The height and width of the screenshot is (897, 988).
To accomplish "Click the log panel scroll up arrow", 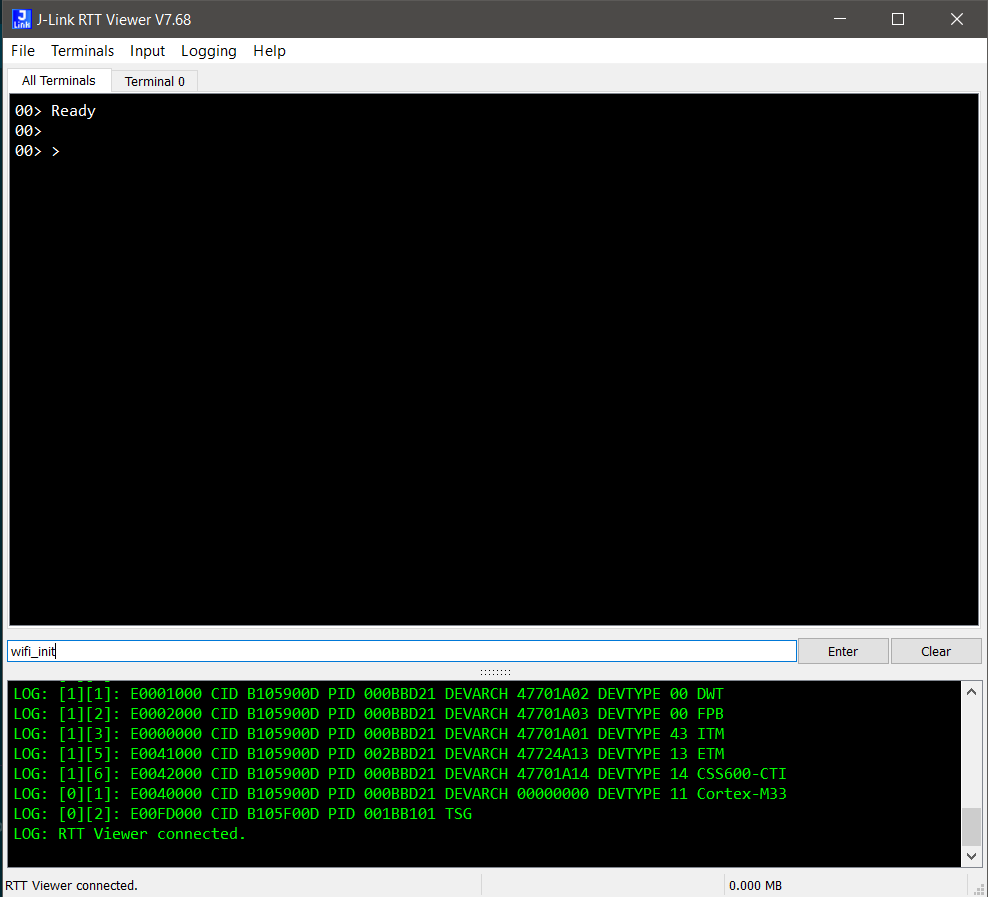I will (970, 691).
